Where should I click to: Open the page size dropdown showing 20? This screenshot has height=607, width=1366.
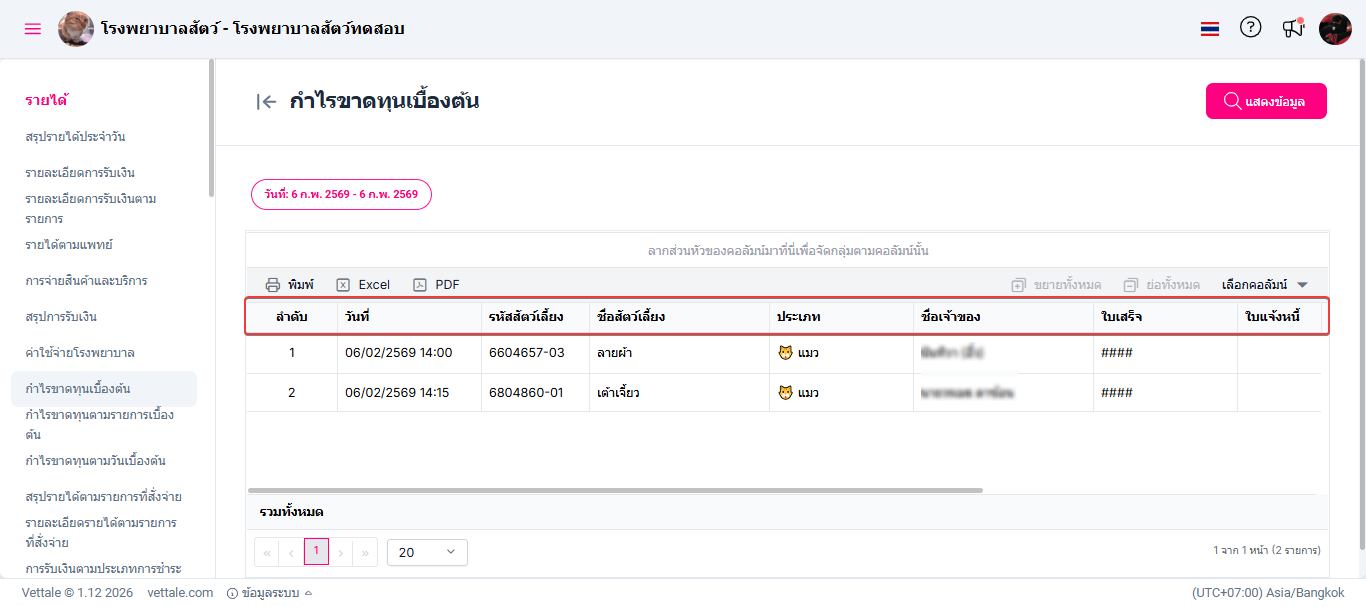tap(427, 552)
